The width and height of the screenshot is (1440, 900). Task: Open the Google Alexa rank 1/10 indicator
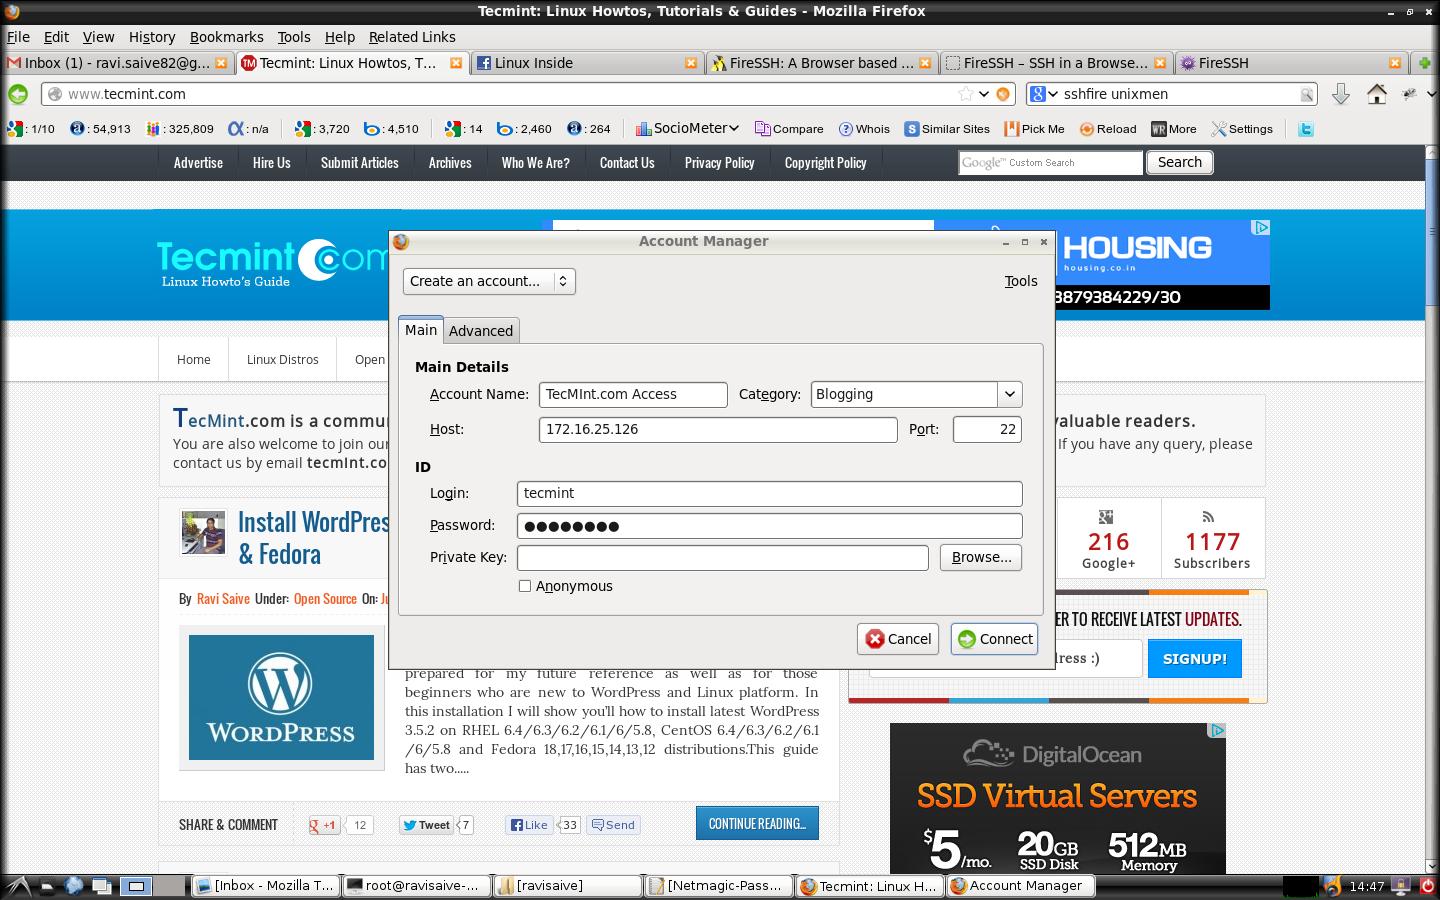tap(31, 129)
